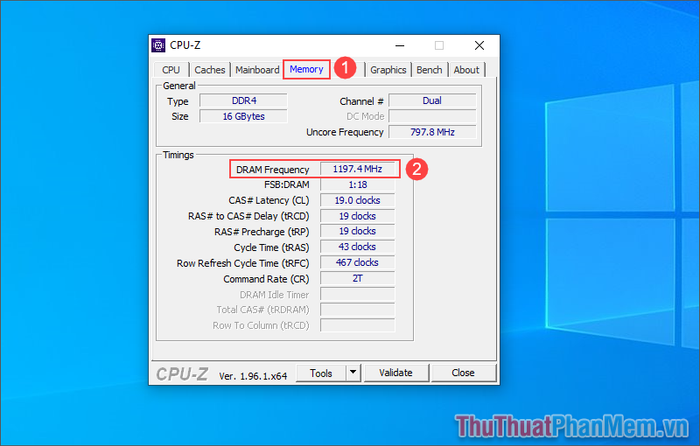
Task: Click the RAS# to CAS# Delay (tRCD) label
Action: 249,217
